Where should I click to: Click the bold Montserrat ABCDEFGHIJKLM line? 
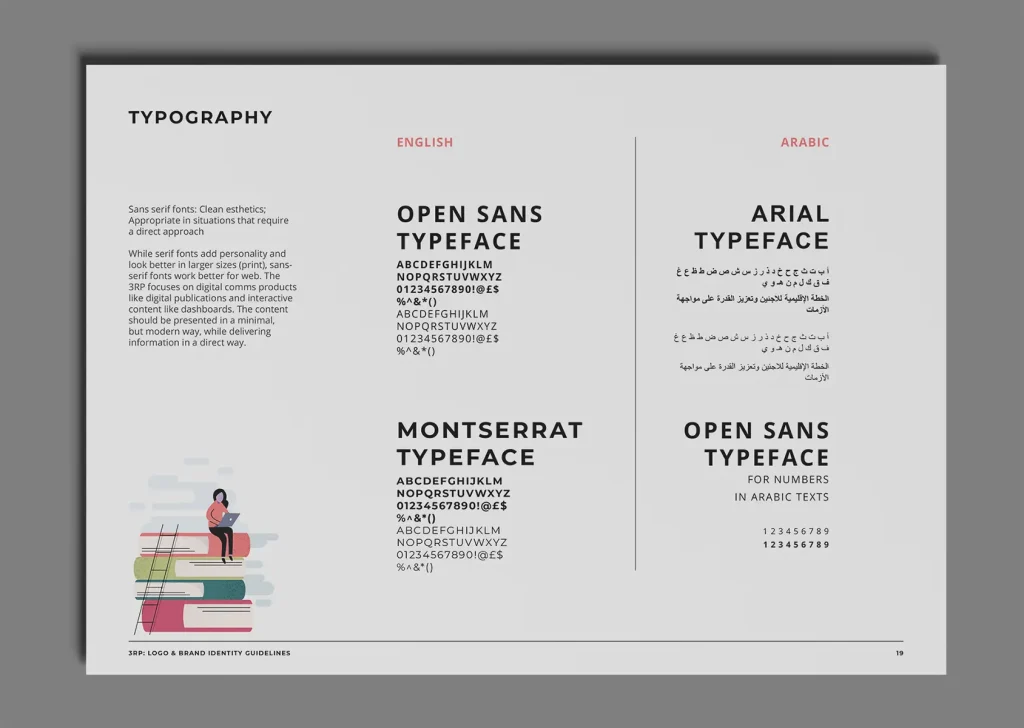449,481
